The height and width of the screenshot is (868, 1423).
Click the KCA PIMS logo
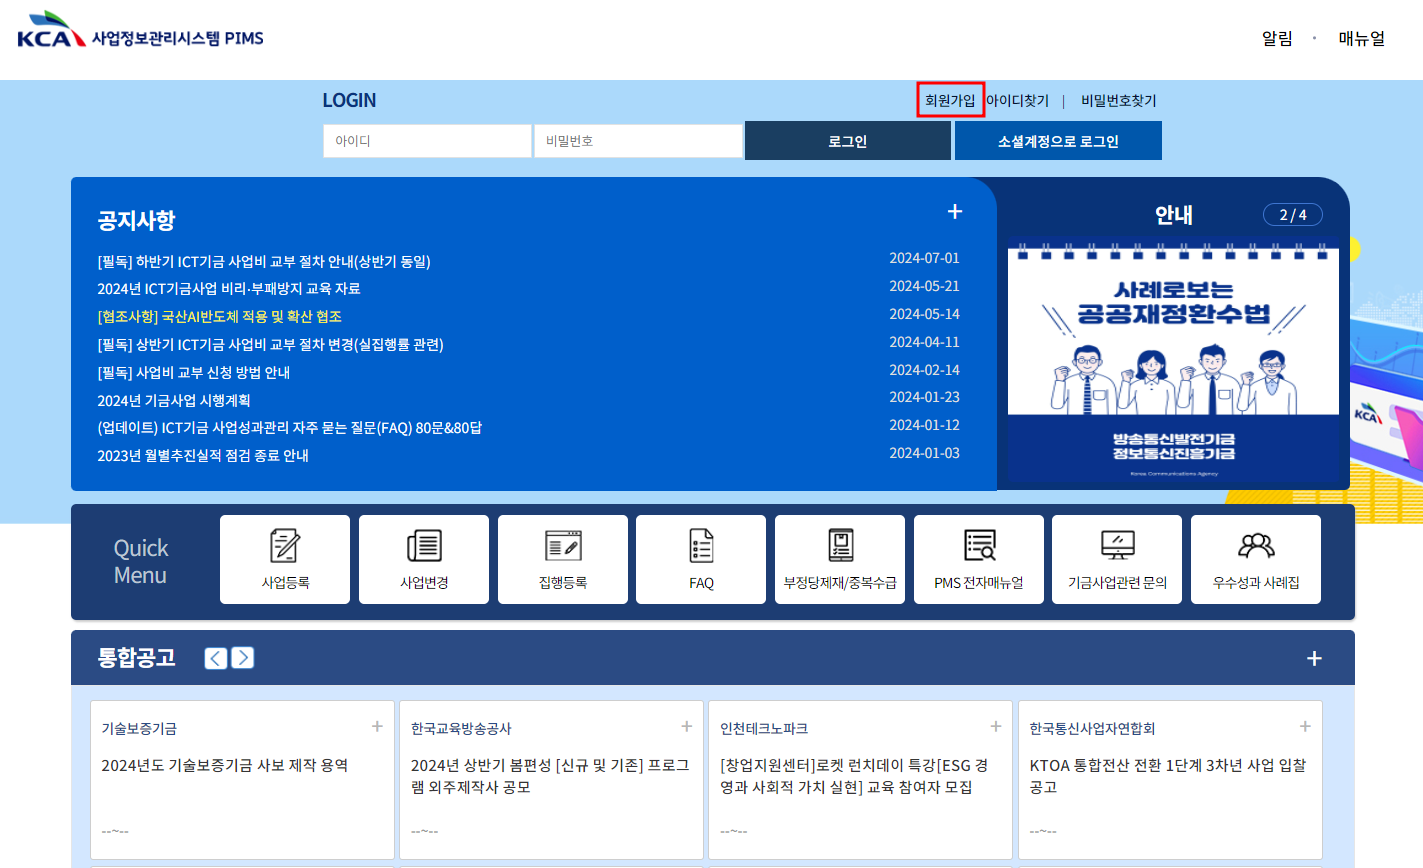click(140, 32)
